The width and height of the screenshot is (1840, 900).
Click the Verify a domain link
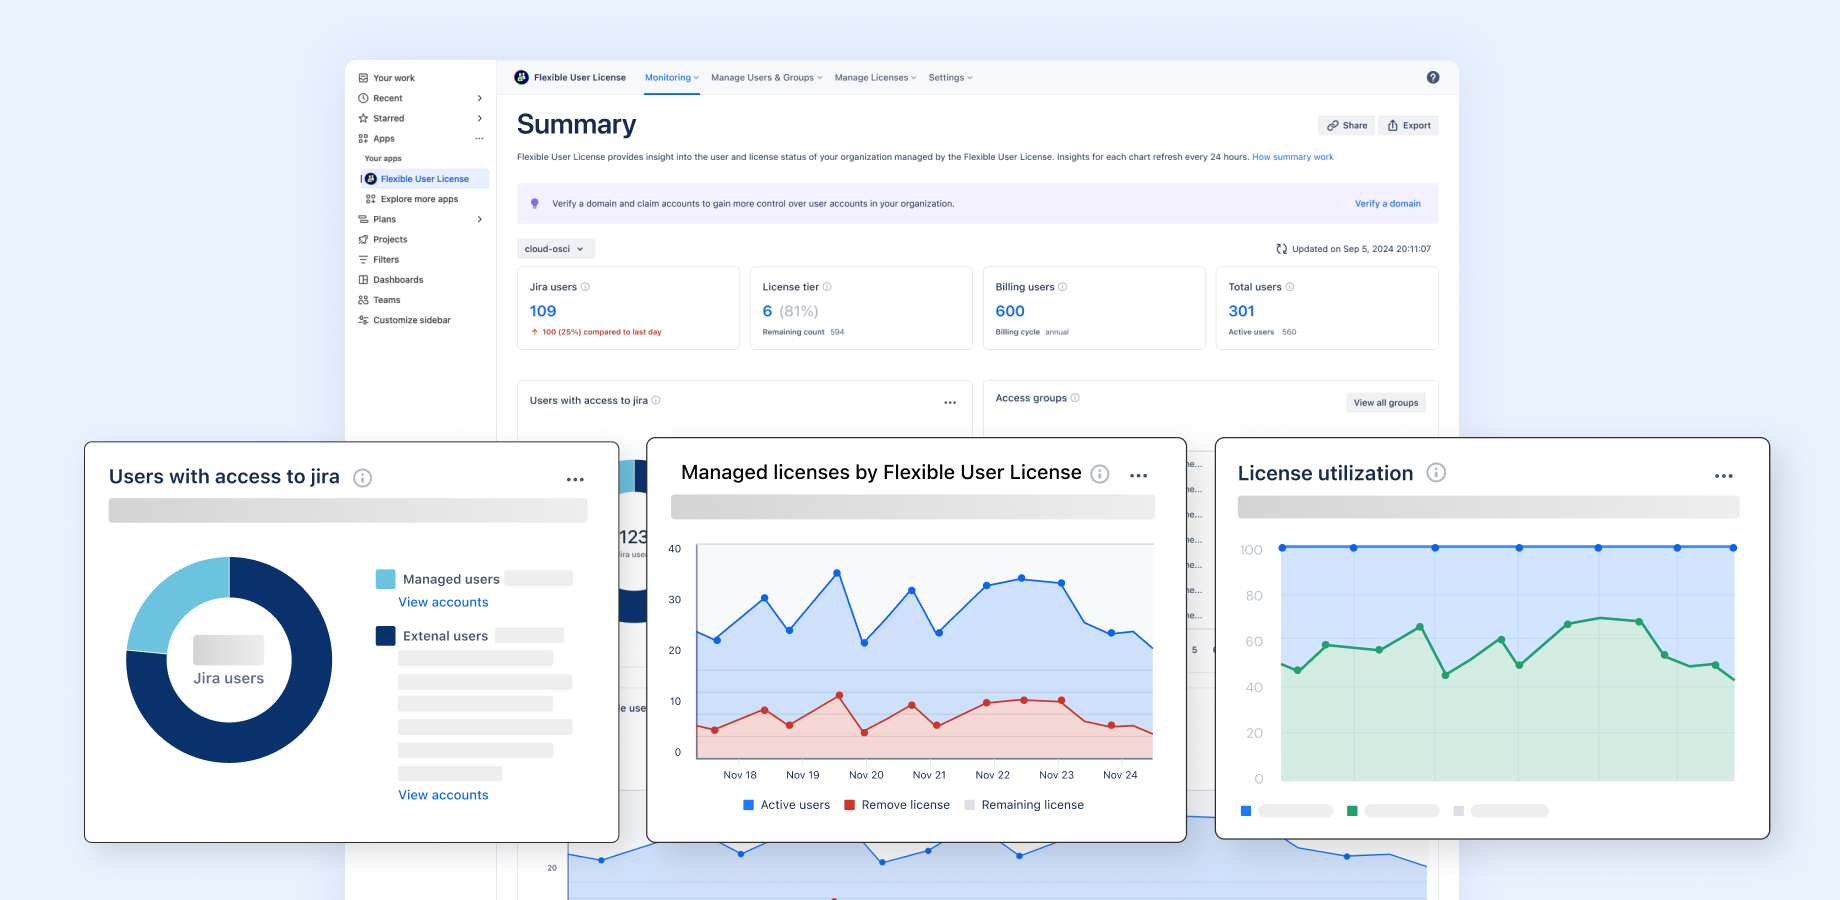point(1387,204)
